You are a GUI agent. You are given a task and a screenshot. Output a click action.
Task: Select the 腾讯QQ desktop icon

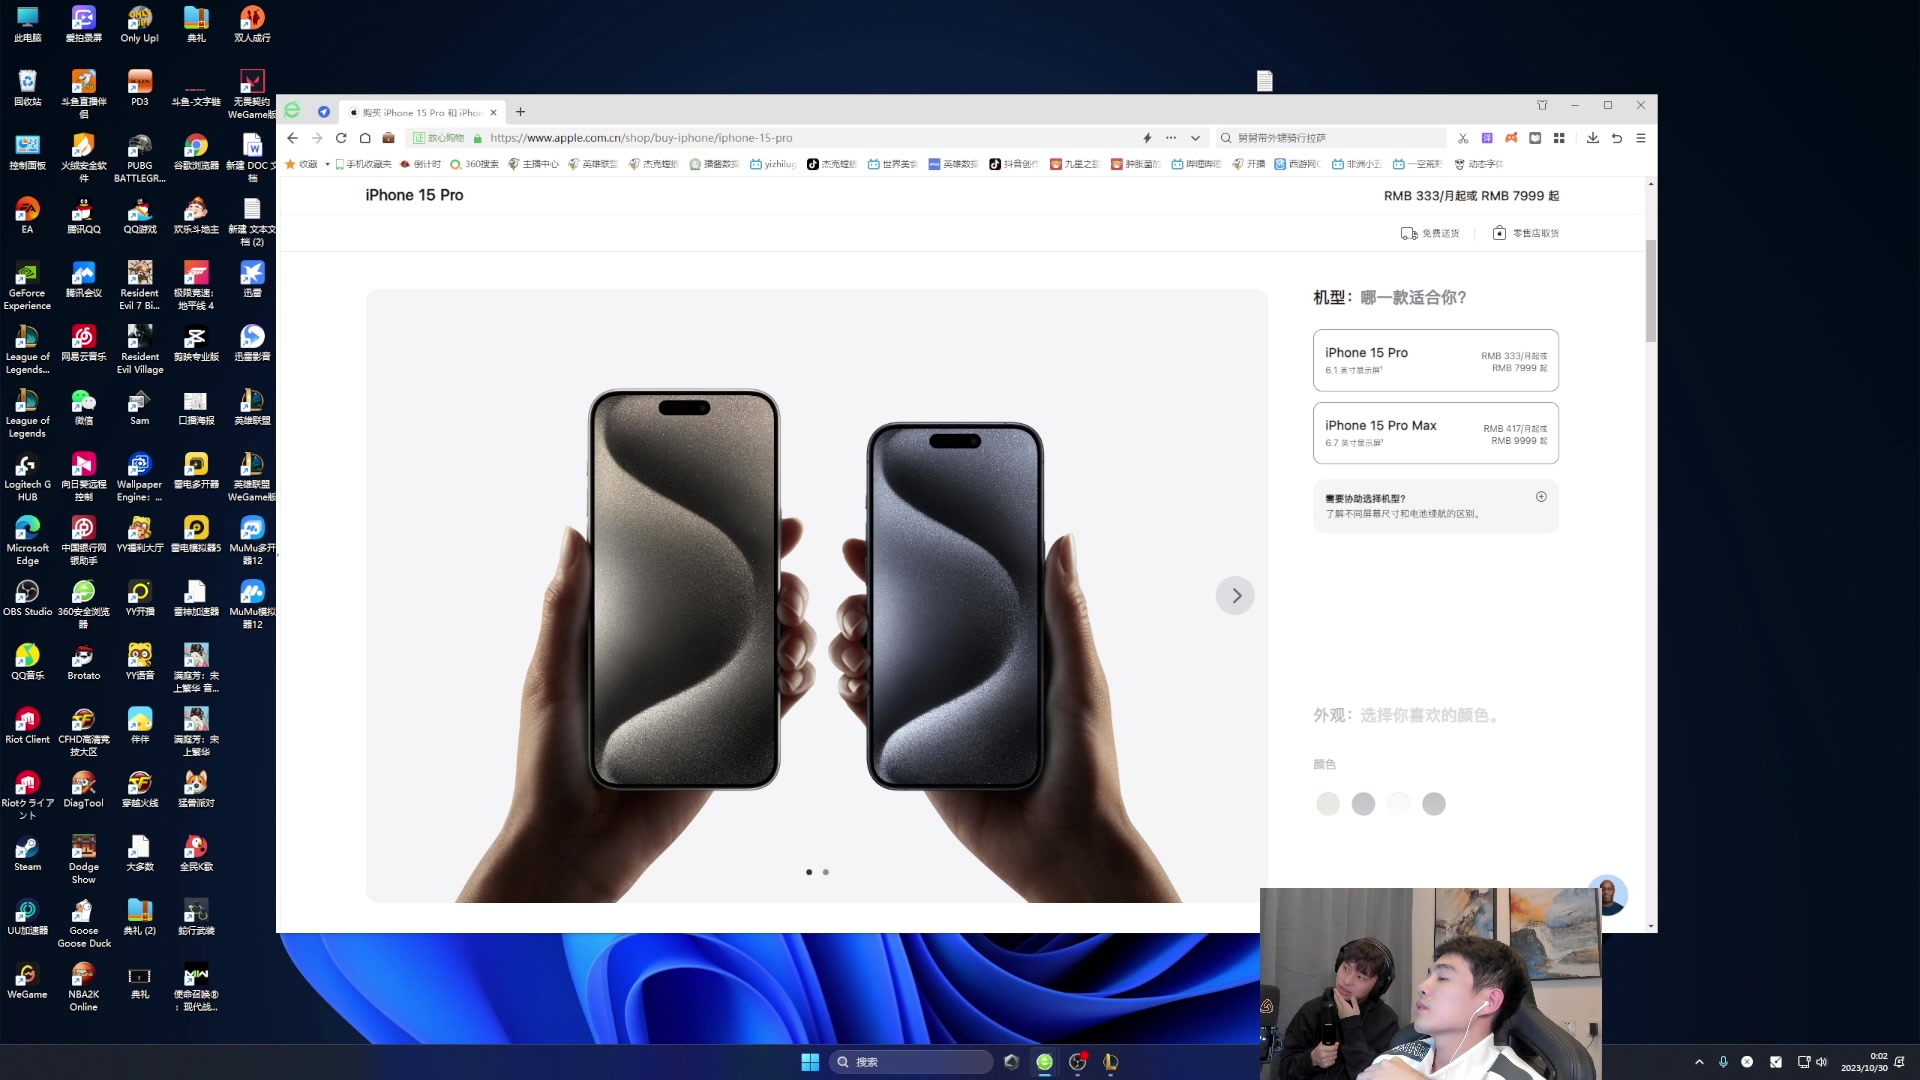click(84, 216)
